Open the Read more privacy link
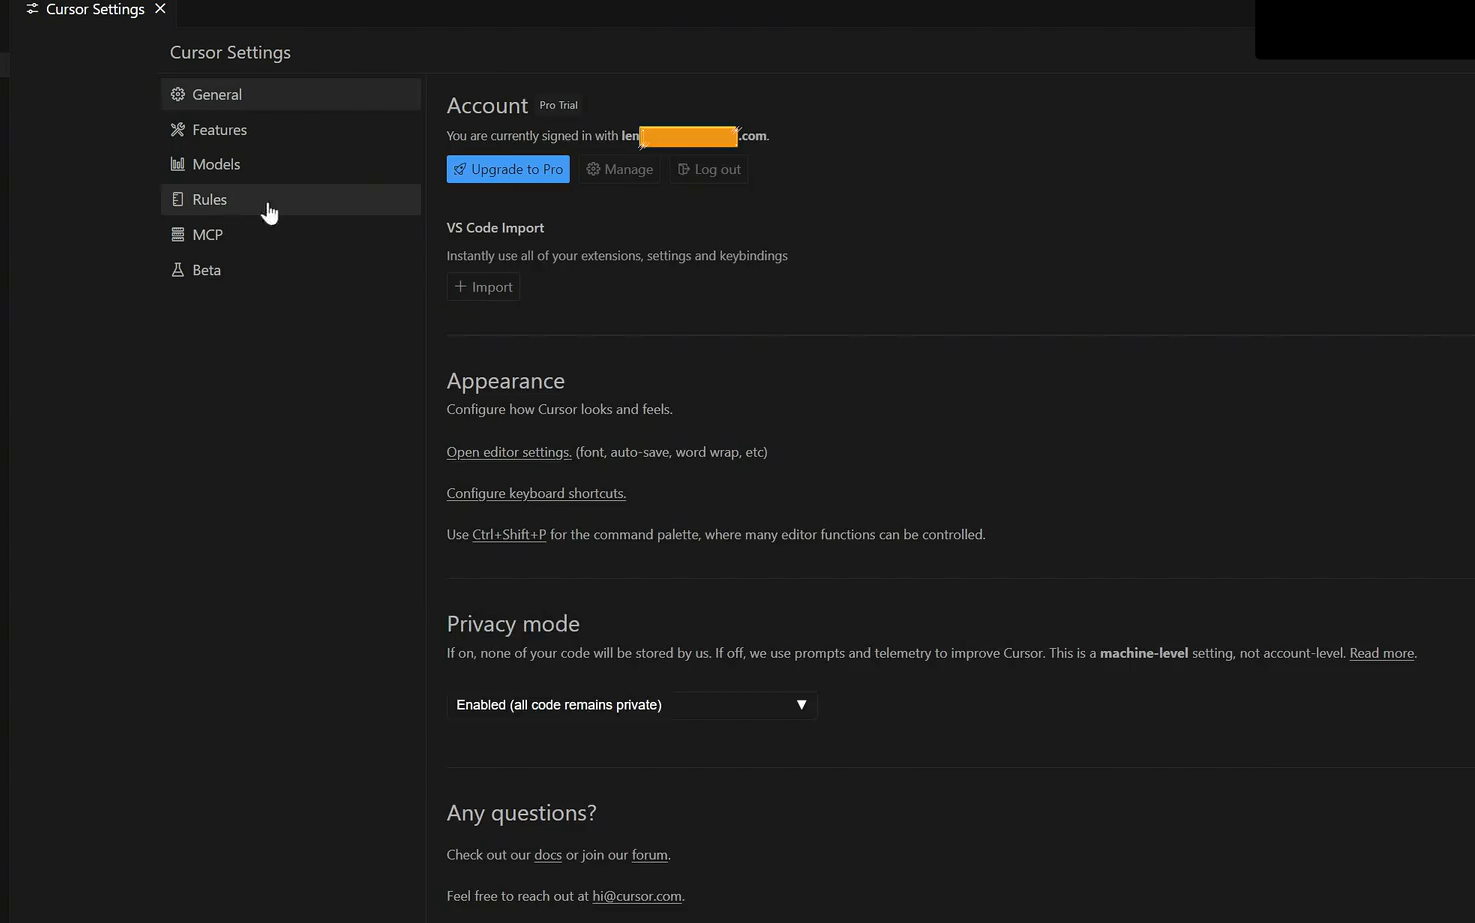Viewport: 1475px width, 923px height. coord(1381,653)
